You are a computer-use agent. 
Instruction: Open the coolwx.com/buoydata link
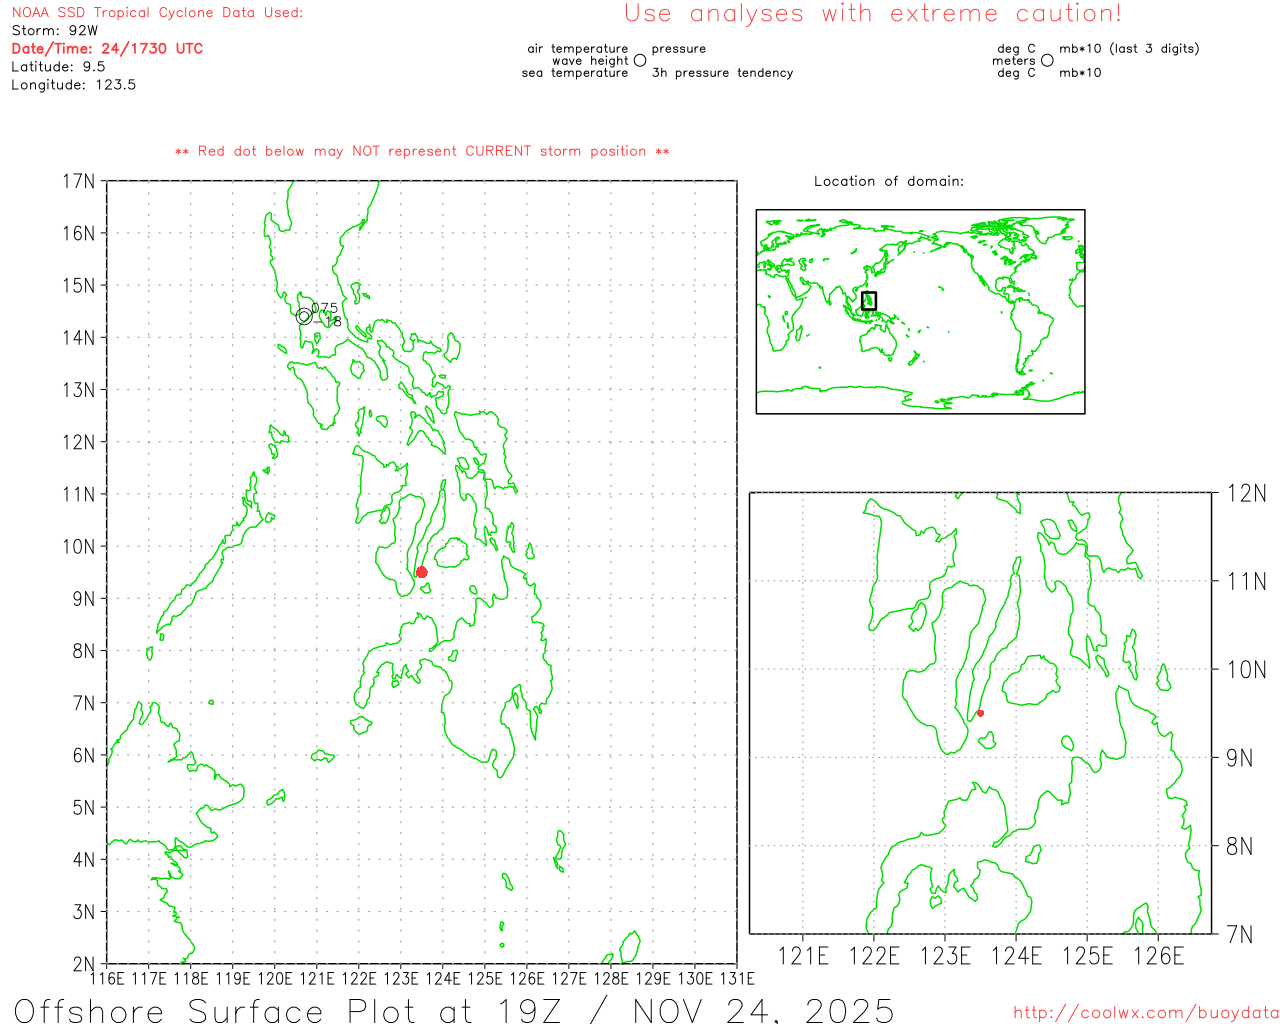[1146, 1013]
